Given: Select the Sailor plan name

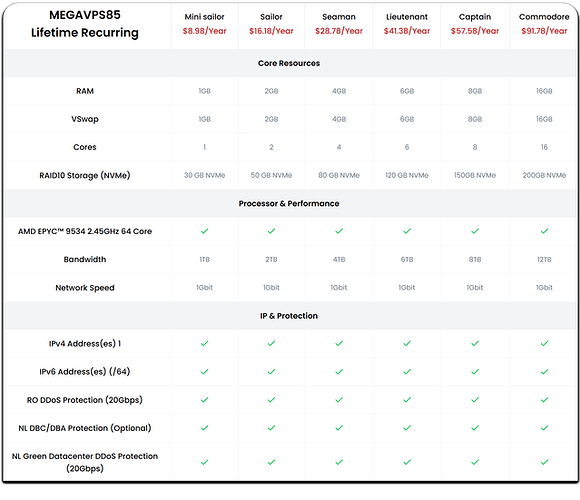Looking at the screenshot, I should [x=271, y=17].
